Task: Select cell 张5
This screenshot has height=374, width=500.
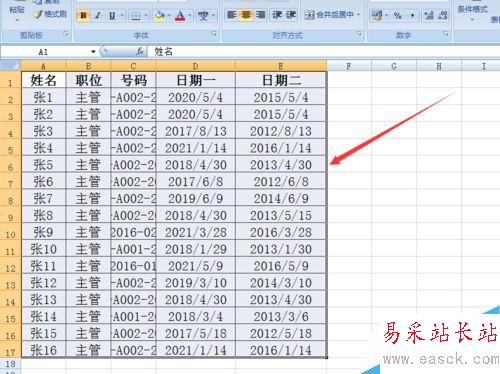Action: click(44, 165)
